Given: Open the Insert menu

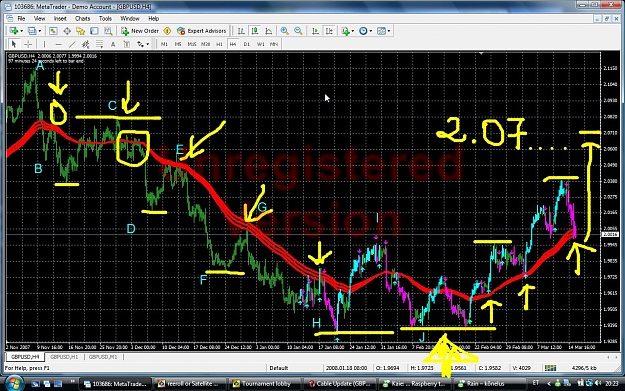Looking at the screenshot, I should (x=60, y=18).
